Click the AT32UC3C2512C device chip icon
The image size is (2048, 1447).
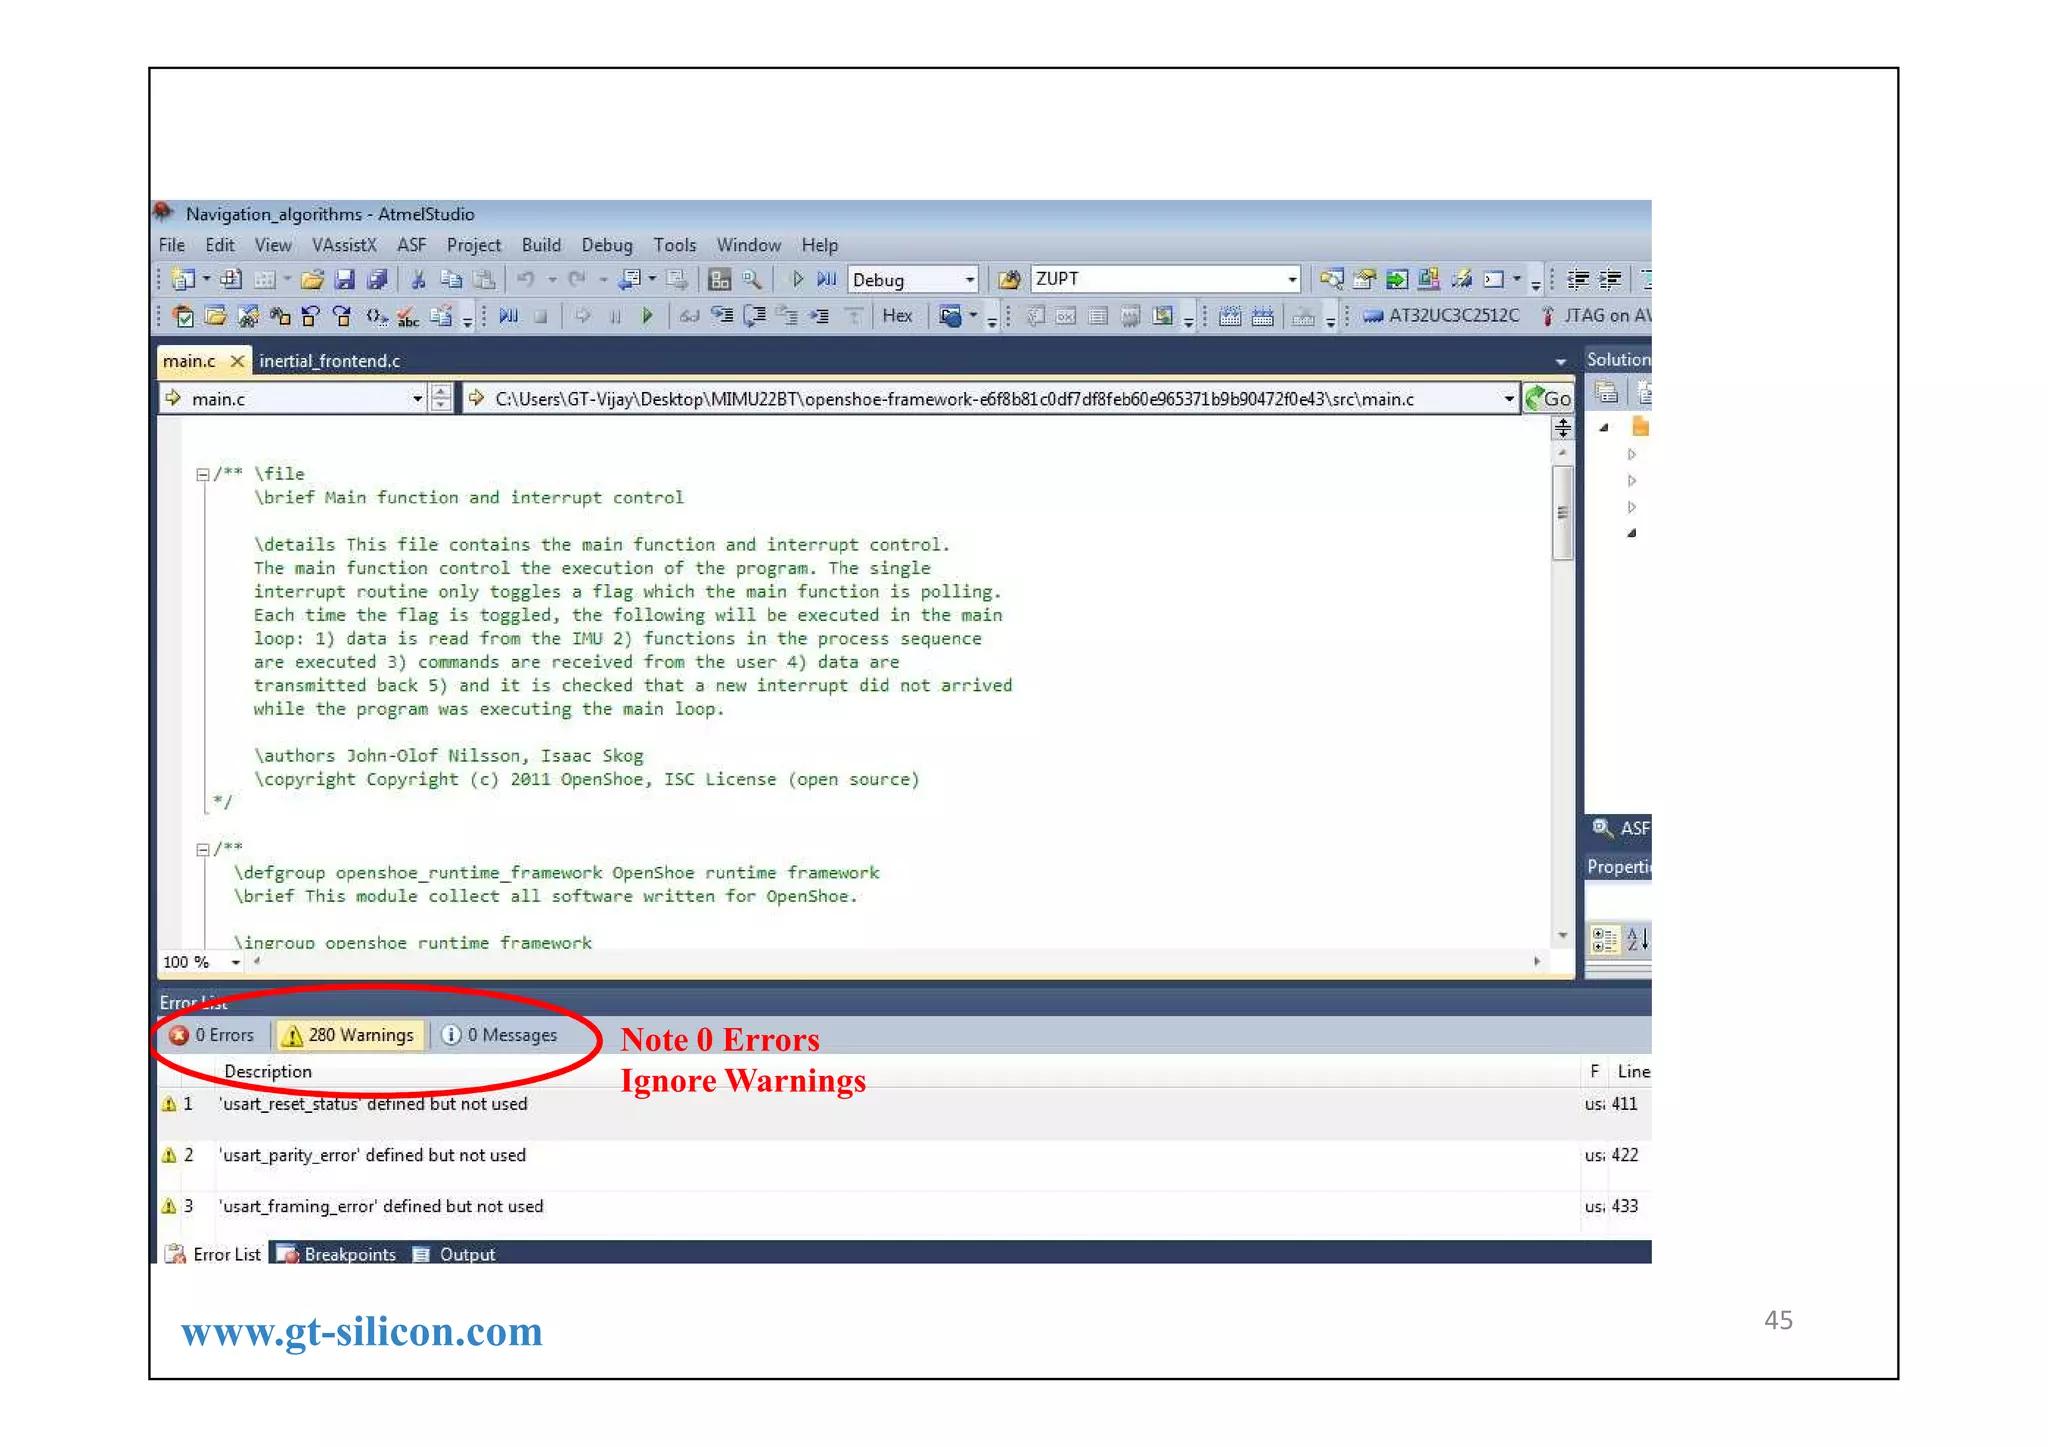[x=1373, y=316]
